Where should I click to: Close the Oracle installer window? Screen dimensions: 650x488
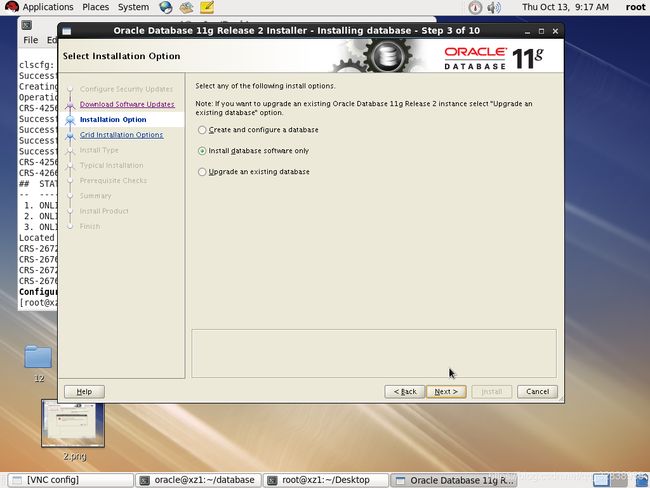(555, 31)
